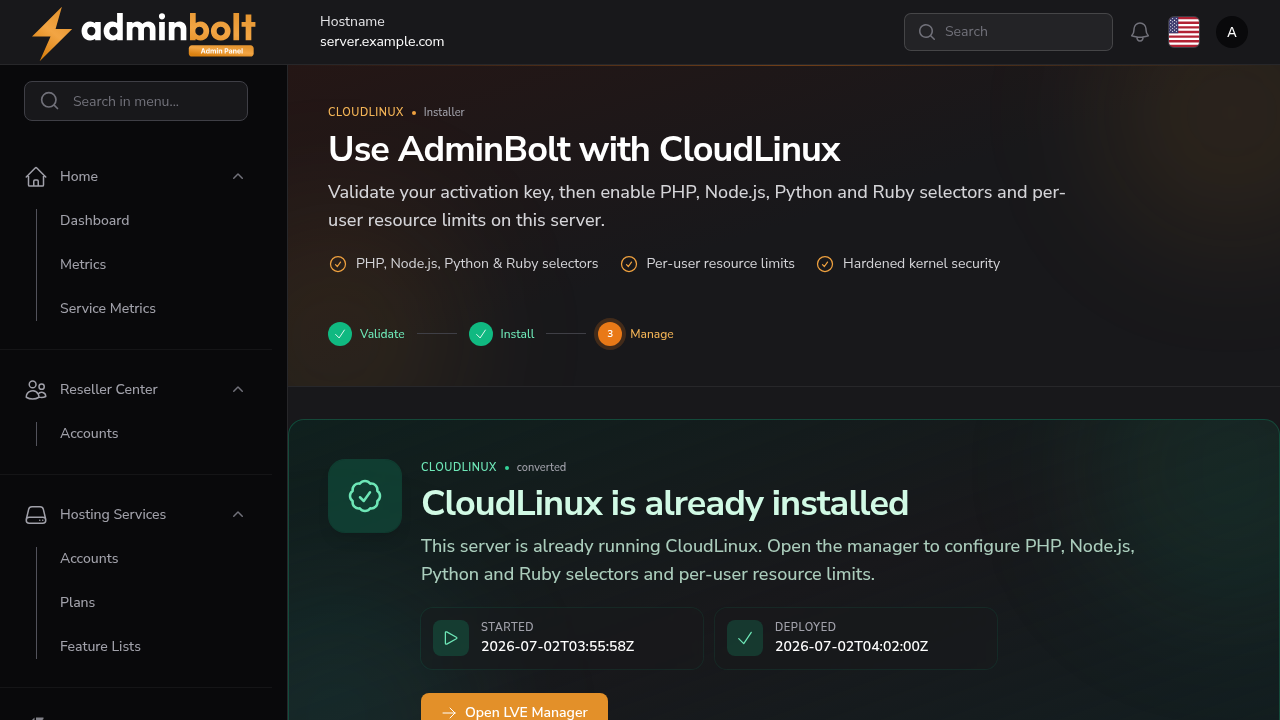Click the server.example.com hostname
1280x720 pixels.
pyautogui.click(x=382, y=42)
